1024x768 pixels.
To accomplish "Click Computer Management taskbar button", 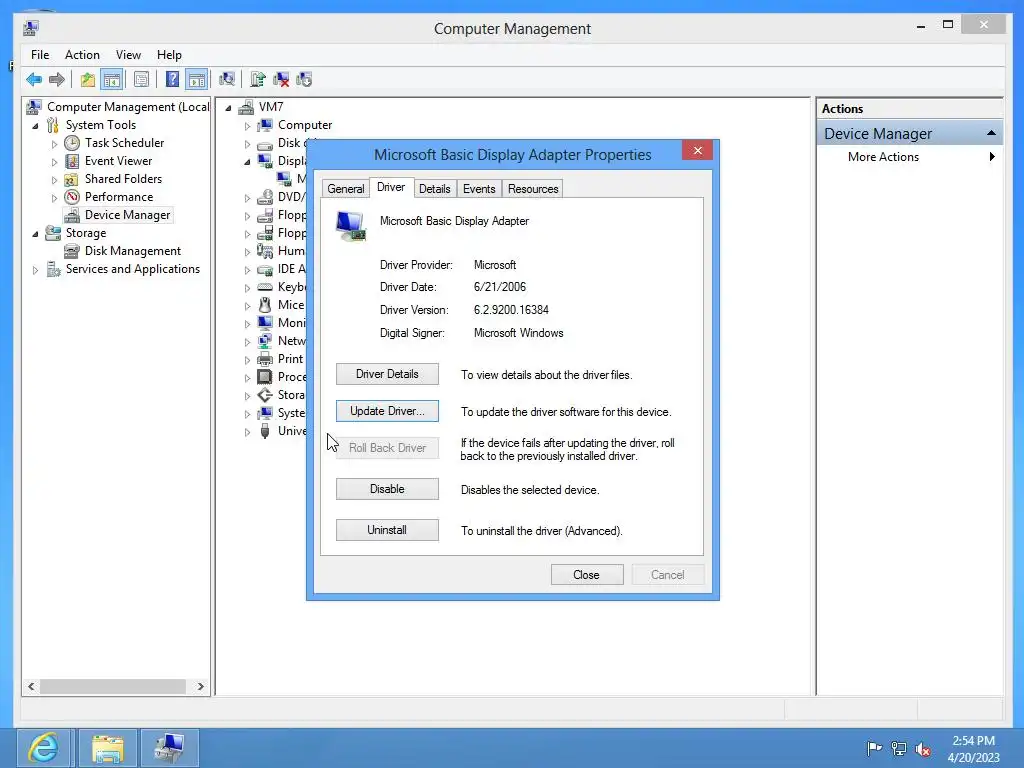I will [x=170, y=748].
